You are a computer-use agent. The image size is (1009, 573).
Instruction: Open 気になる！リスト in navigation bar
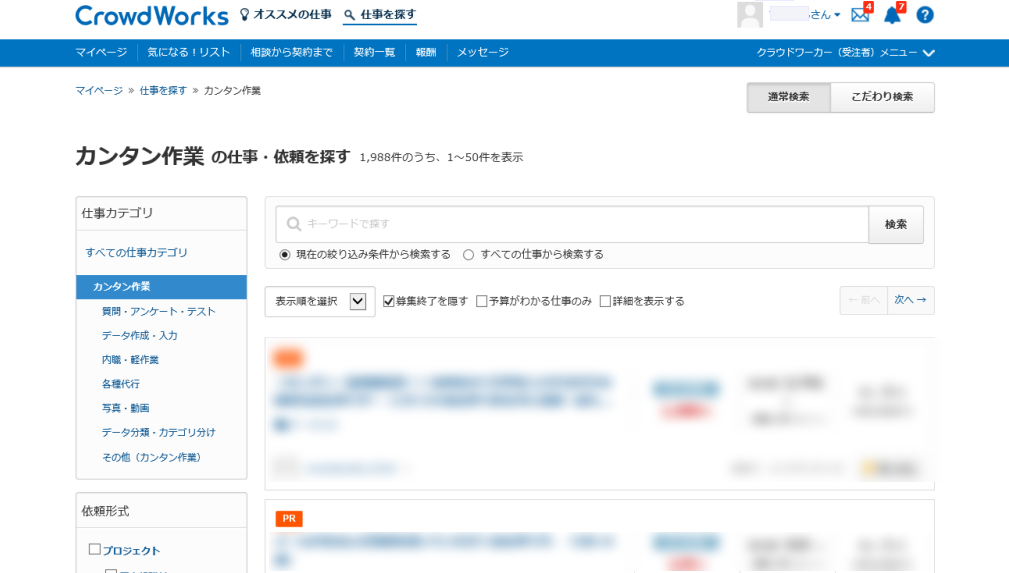[x=189, y=53]
